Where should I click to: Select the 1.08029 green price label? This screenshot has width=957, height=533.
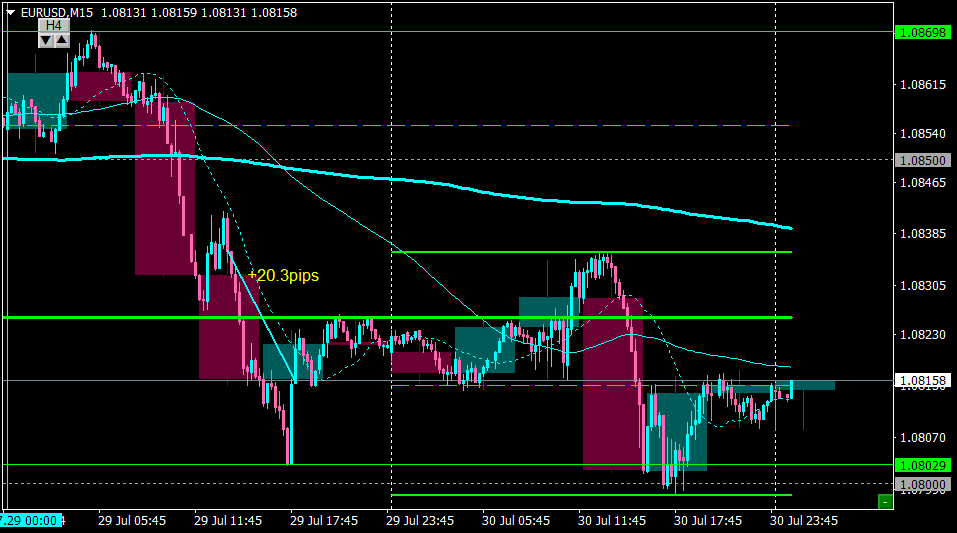point(922,465)
